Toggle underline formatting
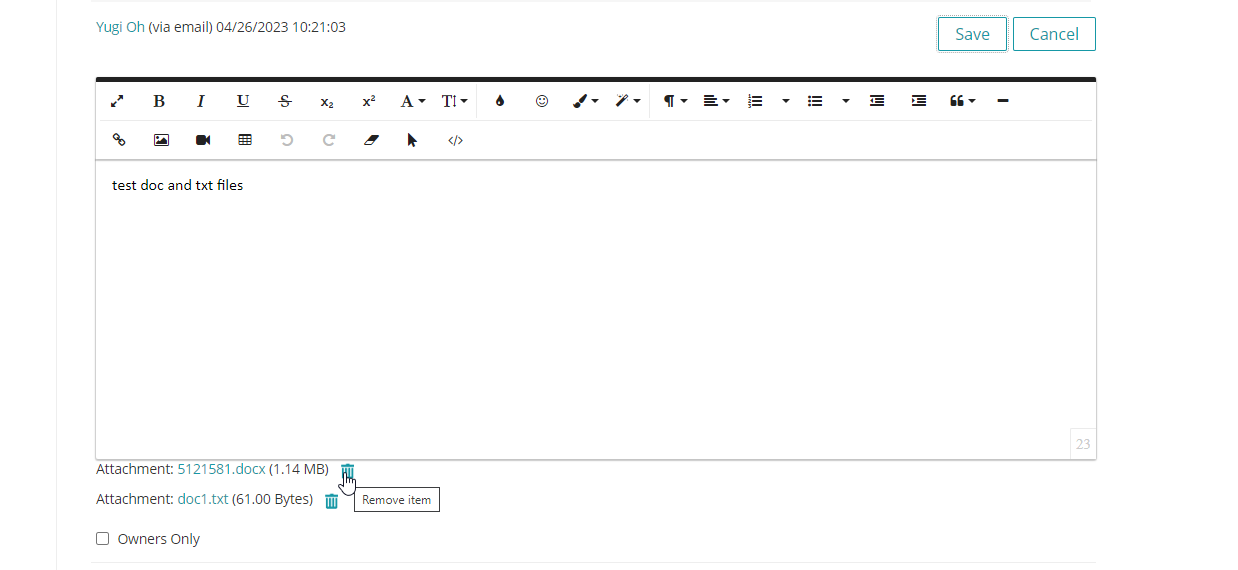 tap(243, 101)
